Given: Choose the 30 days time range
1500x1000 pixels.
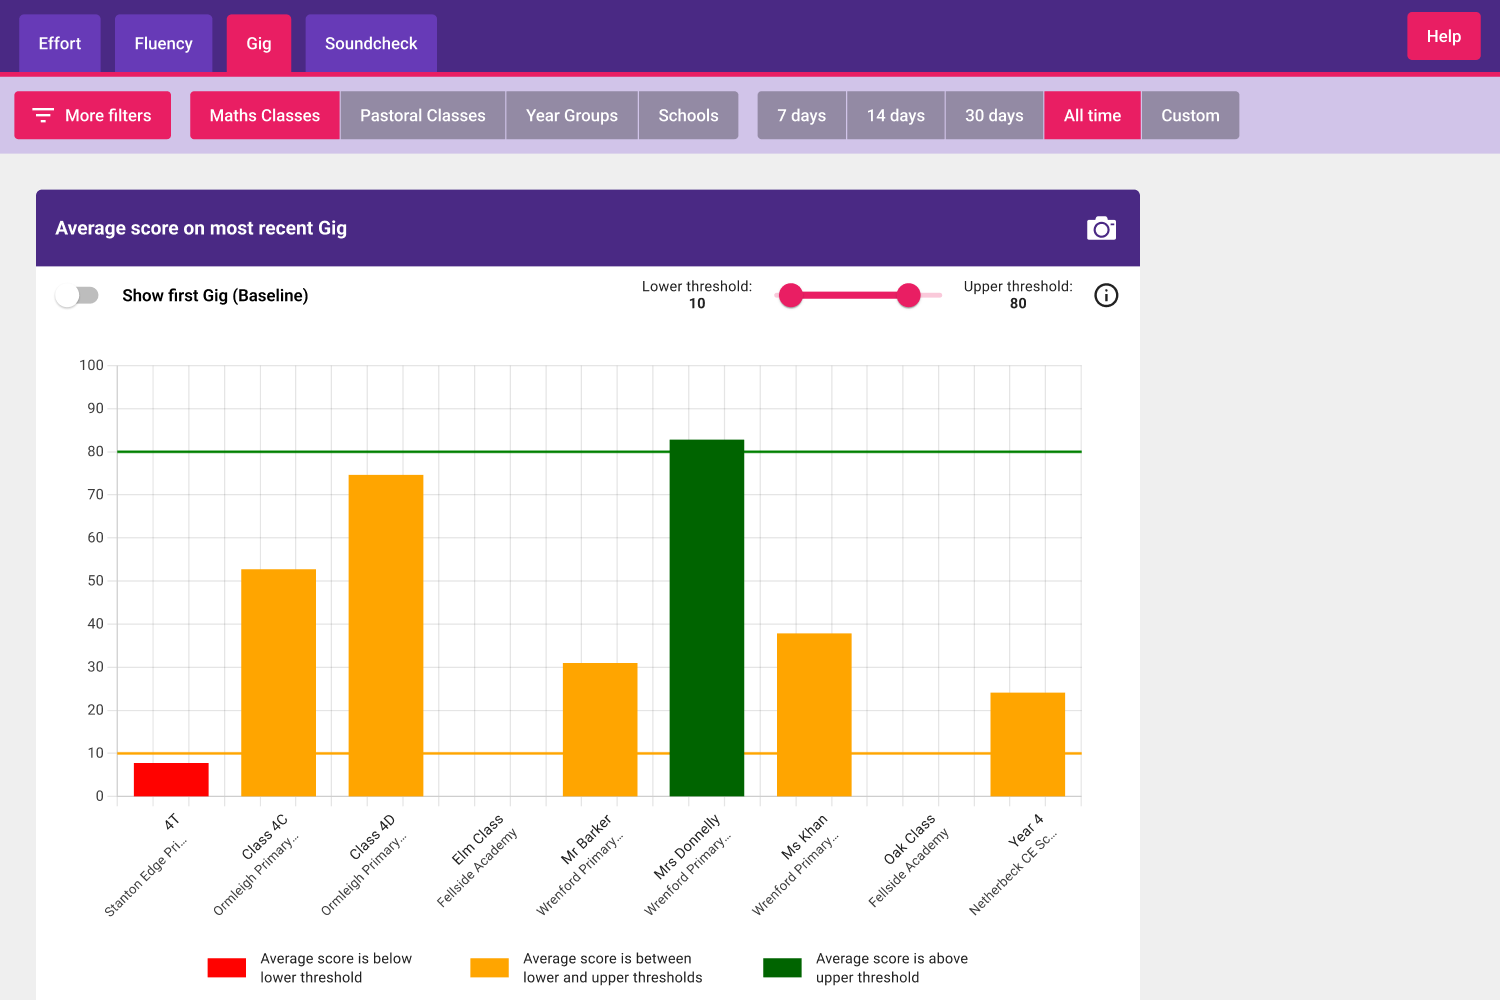Looking at the screenshot, I should [x=994, y=116].
